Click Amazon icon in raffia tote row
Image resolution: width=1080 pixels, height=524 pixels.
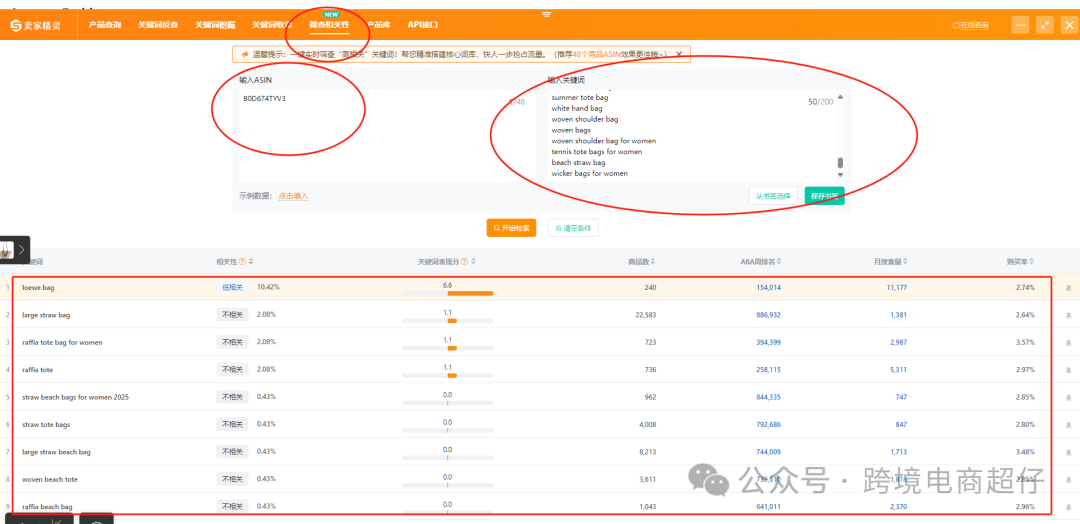(1068, 370)
